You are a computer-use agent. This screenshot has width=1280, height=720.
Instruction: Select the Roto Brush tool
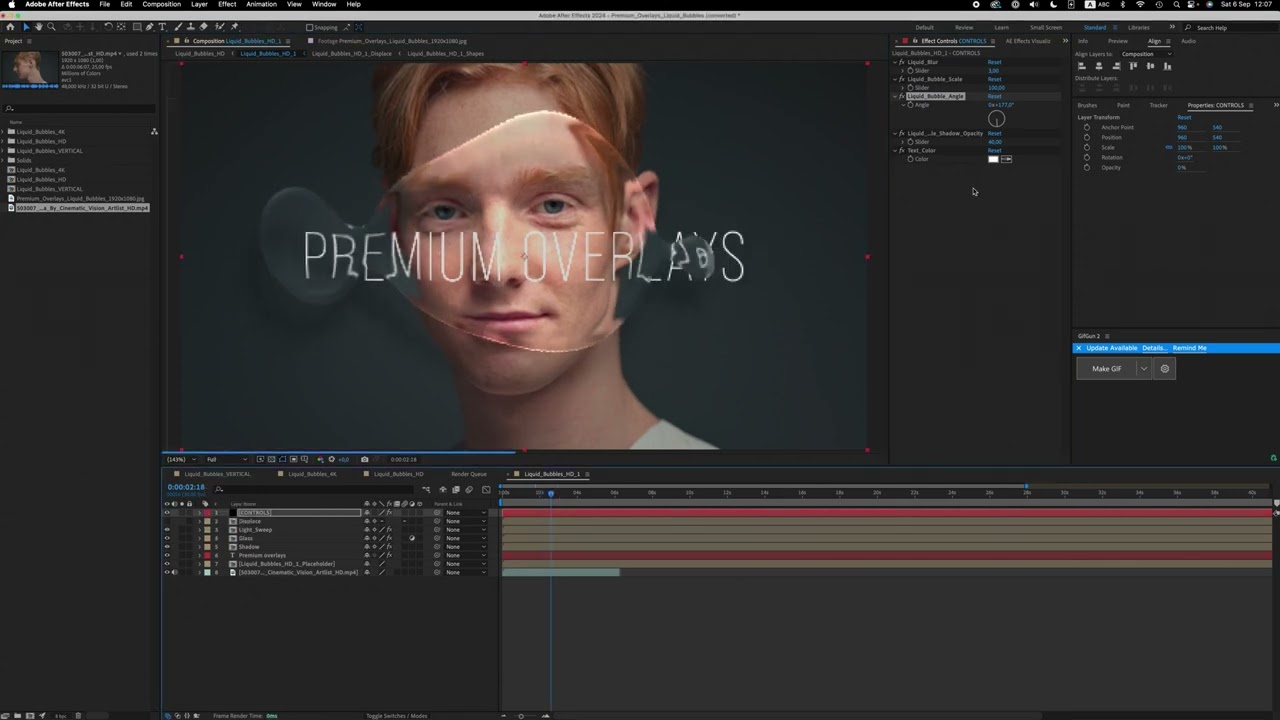pos(219,27)
